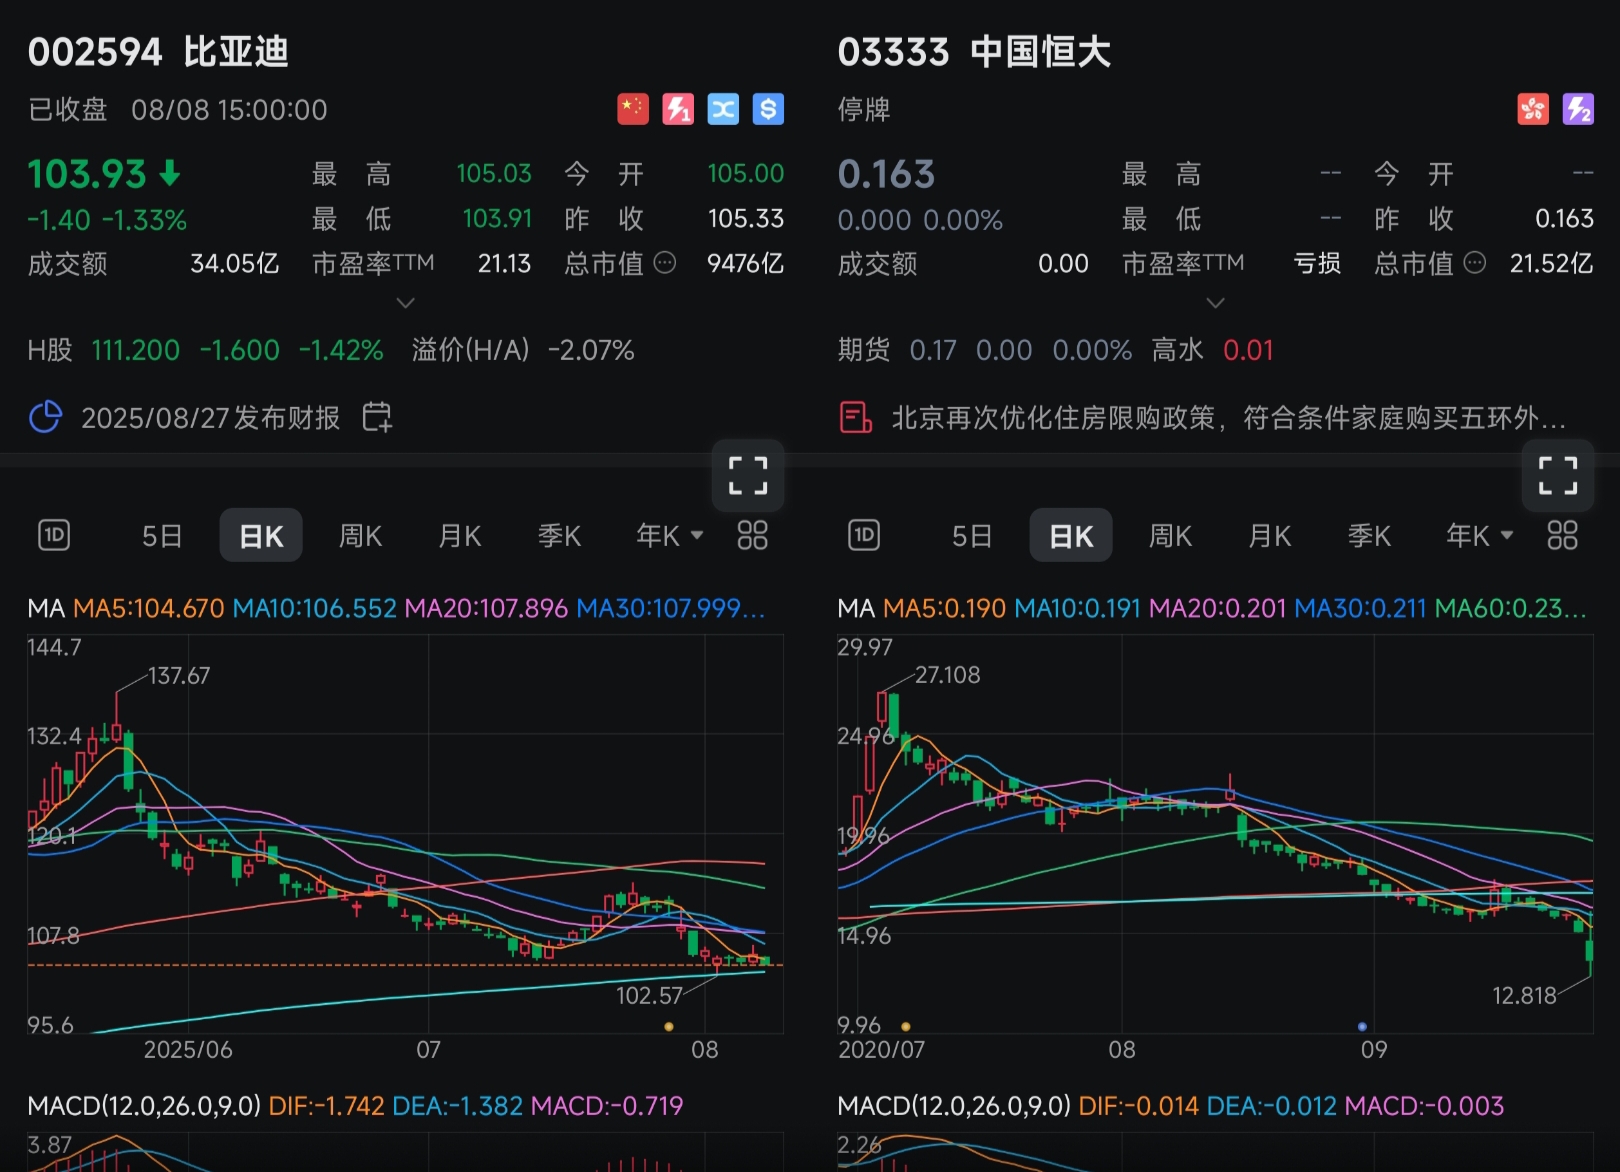This screenshot has width=1620, height=1172.
Task: Click Evergrande MACD indicator parameters label
Action: 954,1106
